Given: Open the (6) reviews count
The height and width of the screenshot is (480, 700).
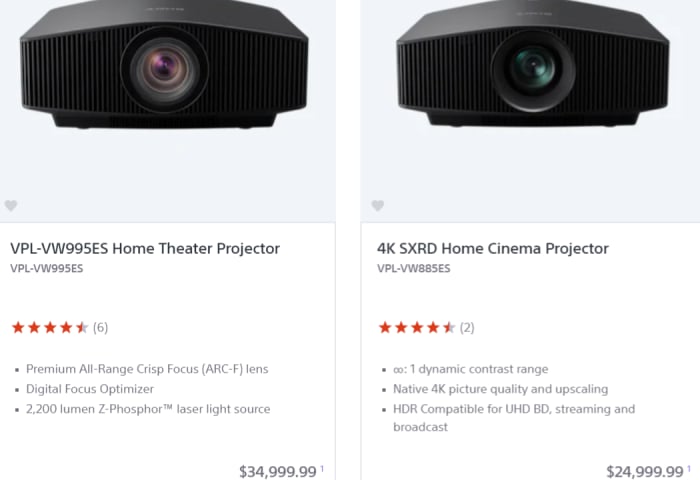Looking at the screenshot, I should pos(100,328).
